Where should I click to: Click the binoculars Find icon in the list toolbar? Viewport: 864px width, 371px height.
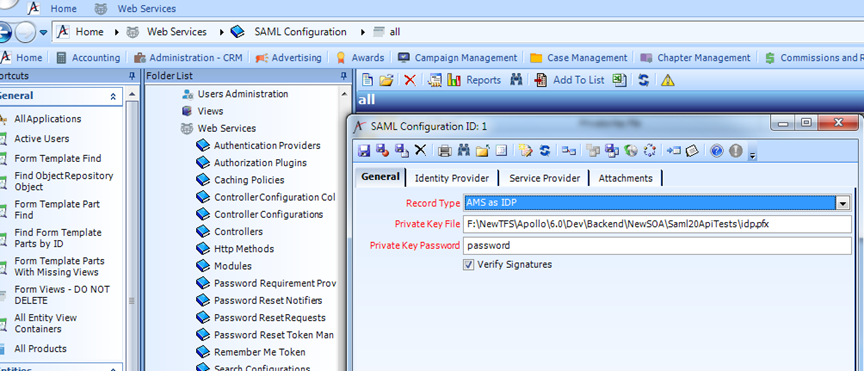click(x=516, y=80)
